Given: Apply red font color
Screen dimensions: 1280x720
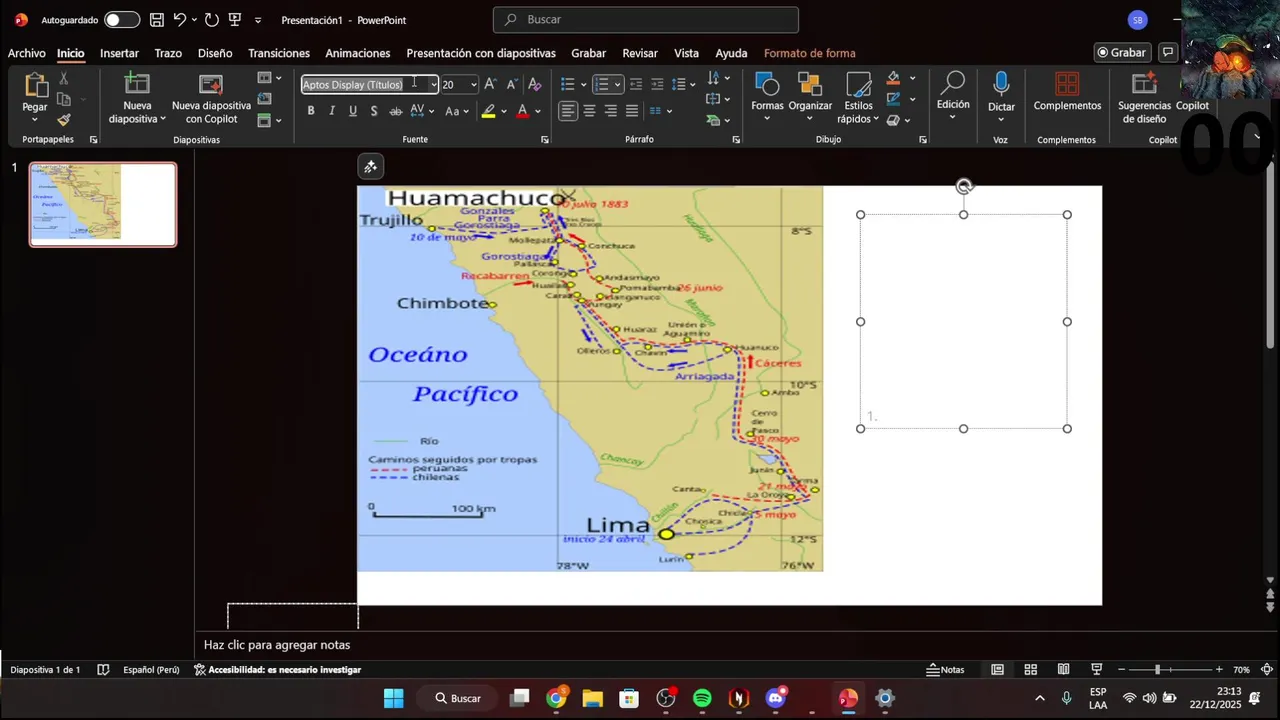Looking at the screenshot, I should pyautogui.click(x=522, y=111).
